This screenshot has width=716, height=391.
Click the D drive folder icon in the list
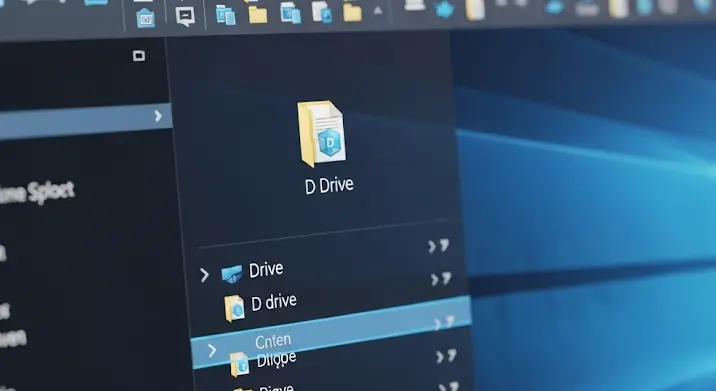click(x=234, y=308)
